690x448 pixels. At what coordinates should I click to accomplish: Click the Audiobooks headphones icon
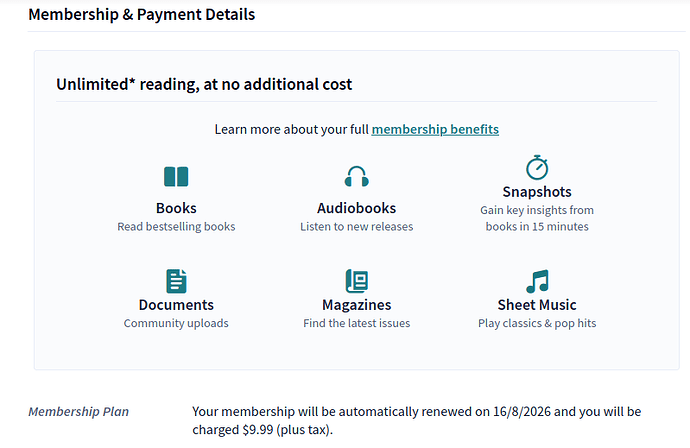coord(356,177)
